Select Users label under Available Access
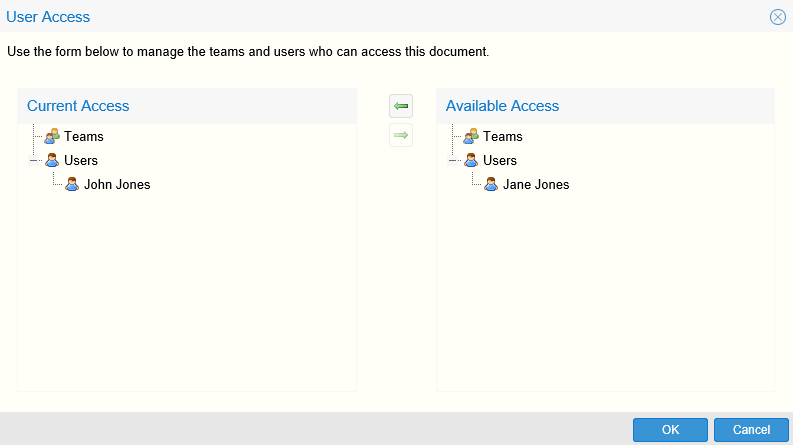This screenshot has height=445, width=793. [500, 160]
